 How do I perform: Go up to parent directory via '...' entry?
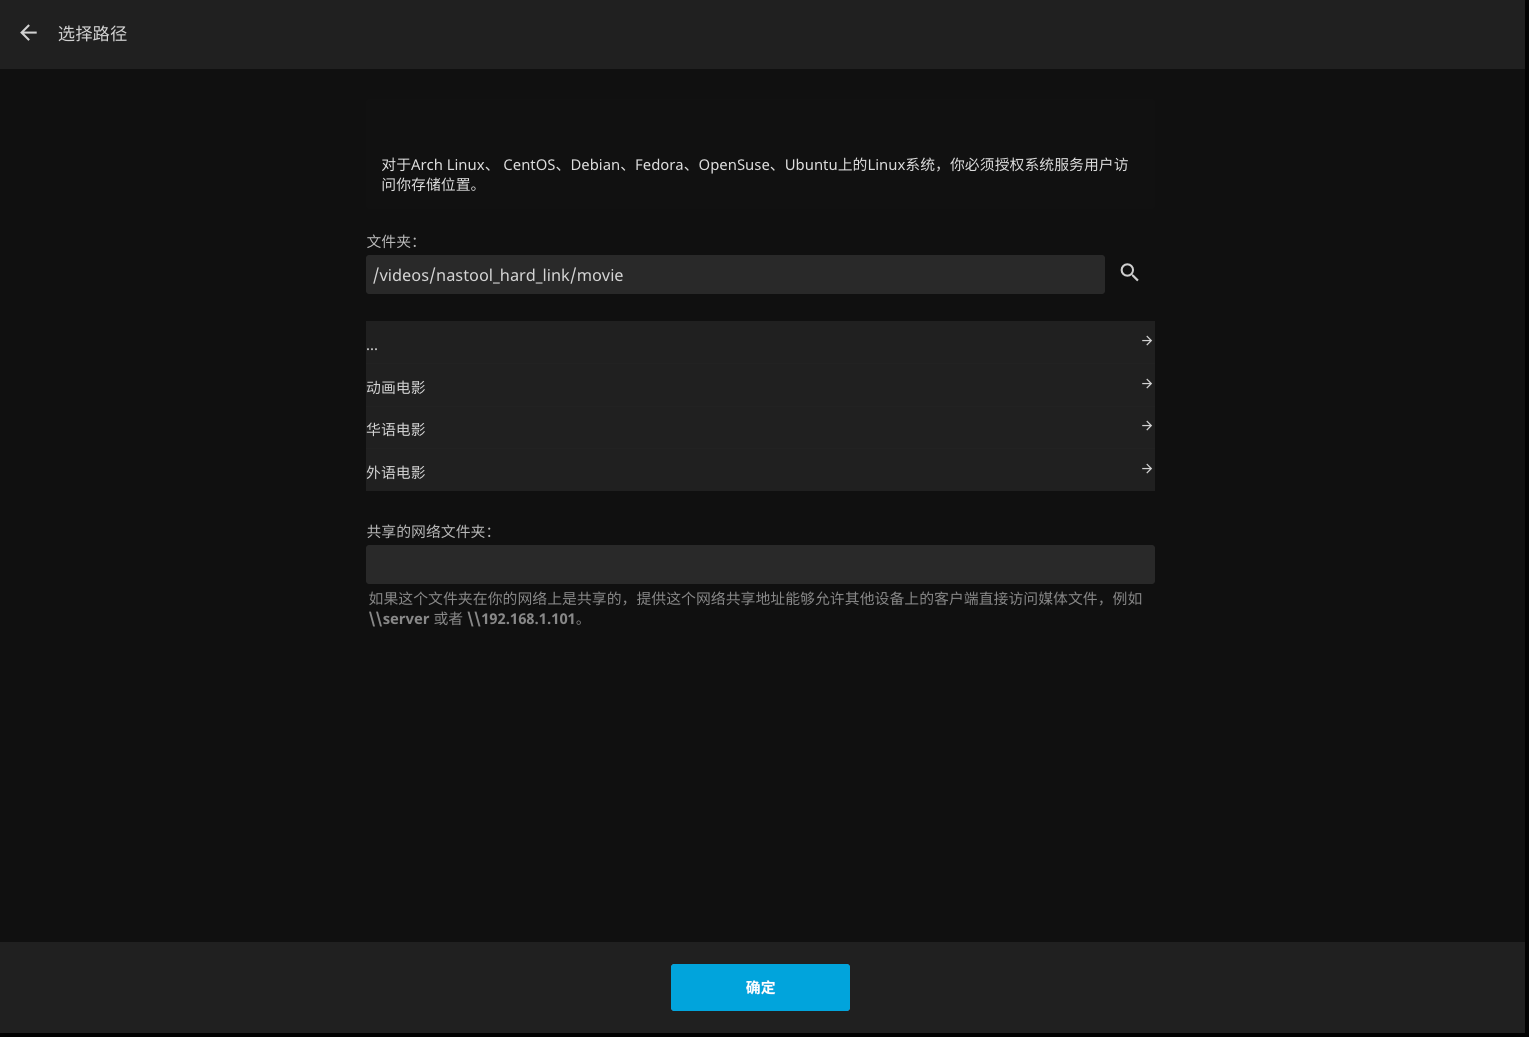(x=372, y=346)
